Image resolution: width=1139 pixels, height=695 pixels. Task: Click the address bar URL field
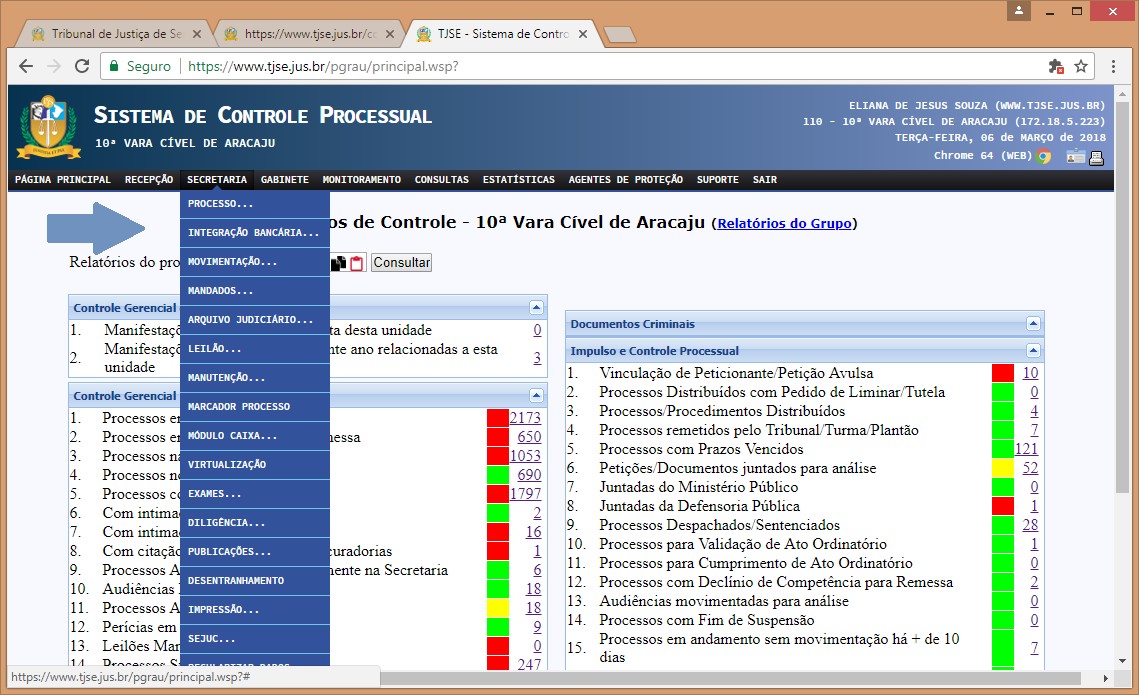[x=600, y=66]
